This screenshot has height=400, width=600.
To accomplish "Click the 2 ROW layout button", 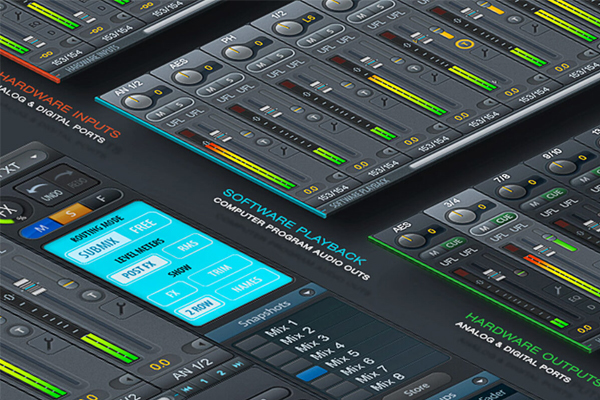I will [x=199, y=307].
